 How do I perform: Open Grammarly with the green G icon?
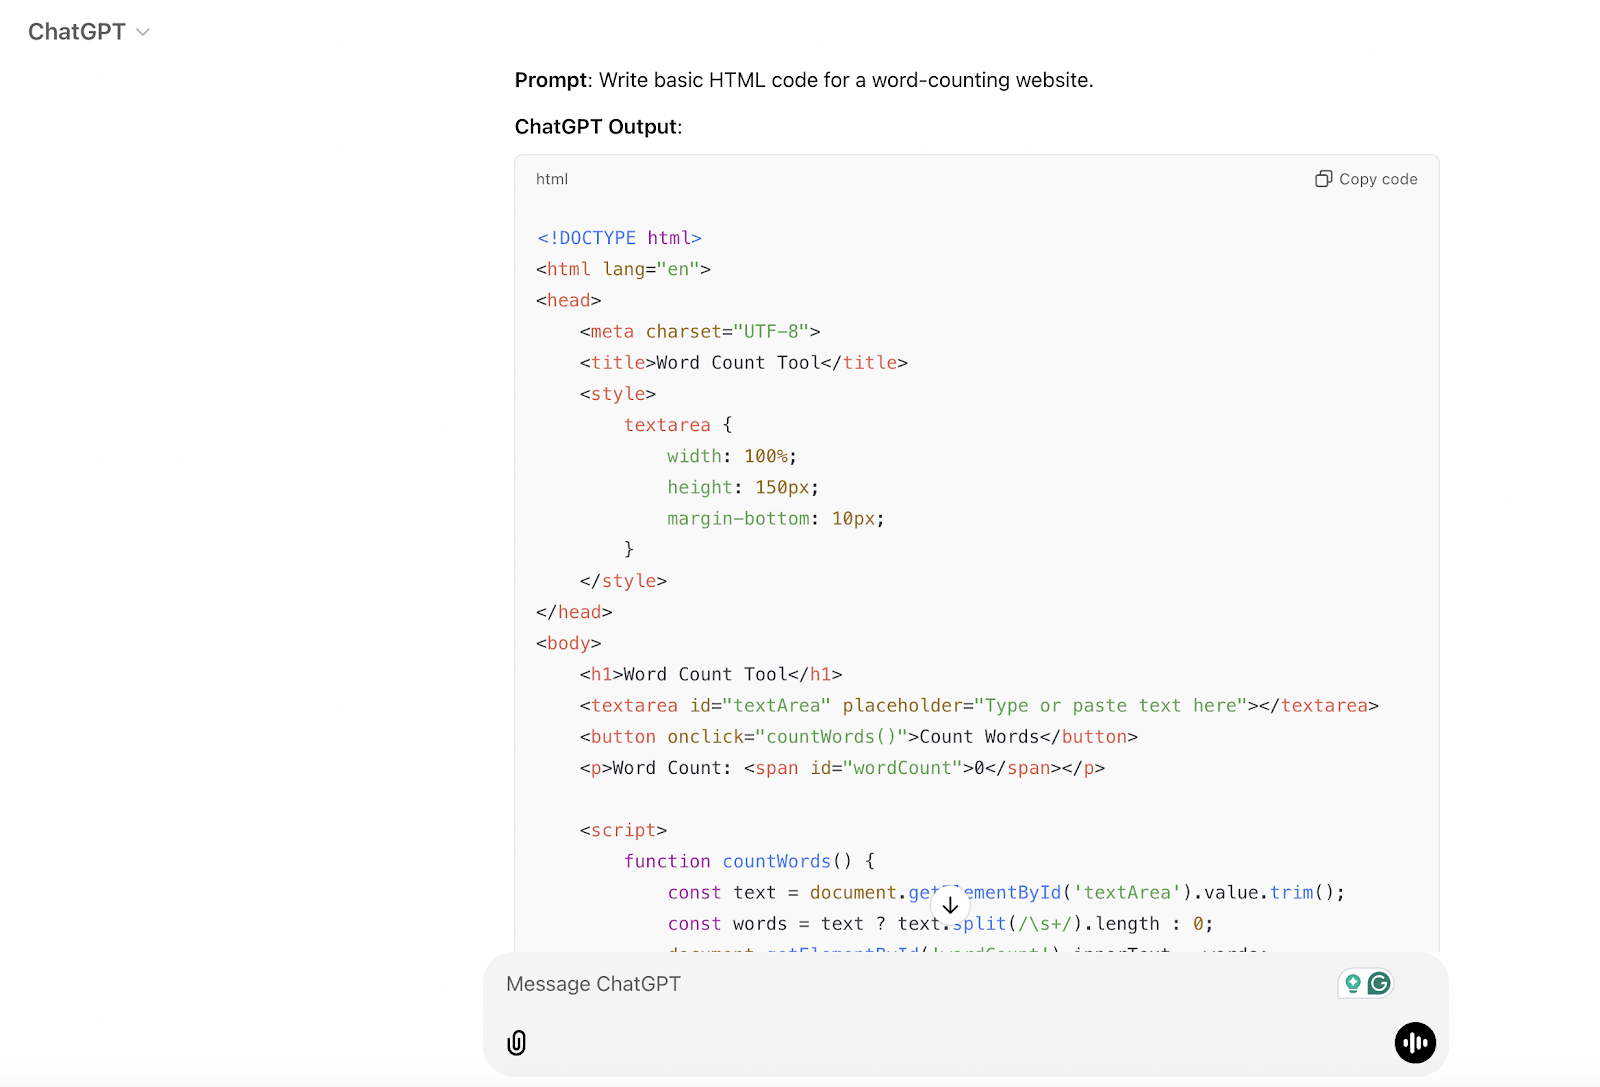tap(1379, 983)
